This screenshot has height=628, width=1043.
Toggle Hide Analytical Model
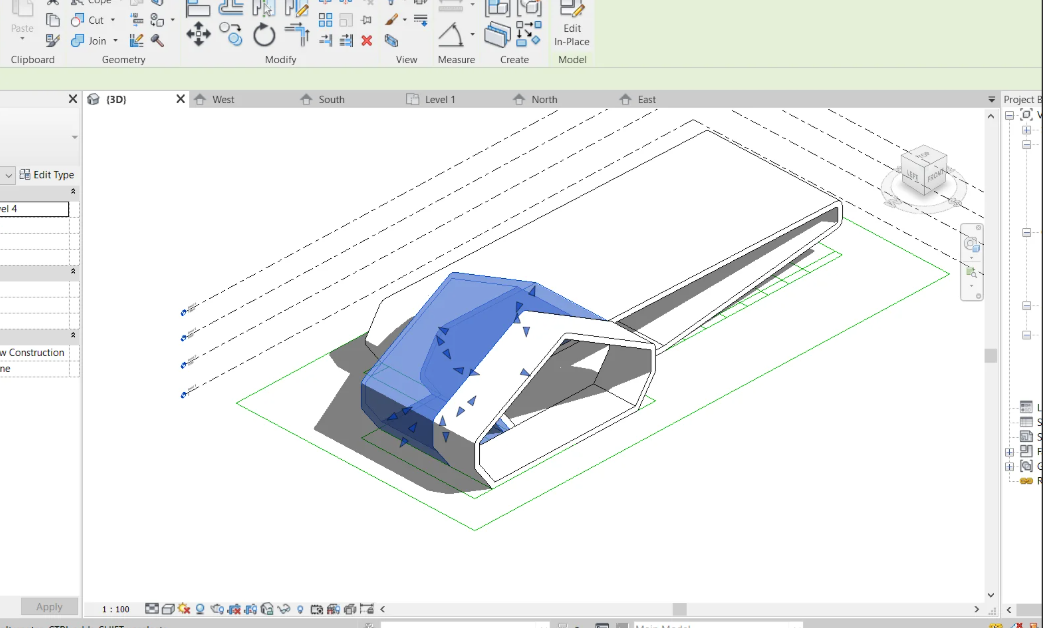tap(333, 609)
